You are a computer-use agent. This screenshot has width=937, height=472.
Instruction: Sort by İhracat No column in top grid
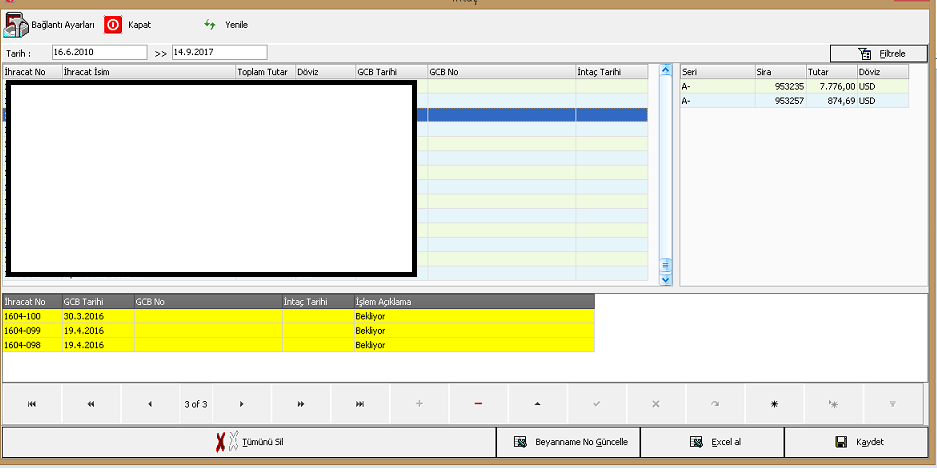point(33,72)
